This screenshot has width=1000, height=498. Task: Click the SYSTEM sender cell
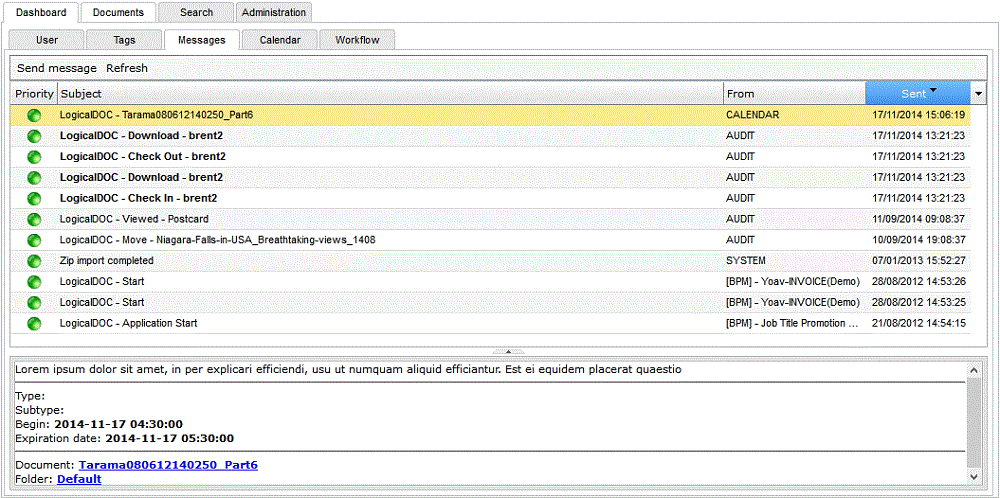746,261
